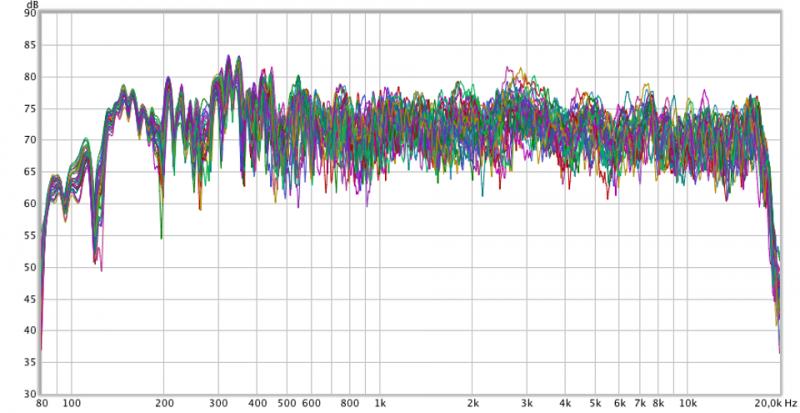Click the 100 Hz frequency label
The height and width of the screenshot is (413, 800).
tap(71, 403)
